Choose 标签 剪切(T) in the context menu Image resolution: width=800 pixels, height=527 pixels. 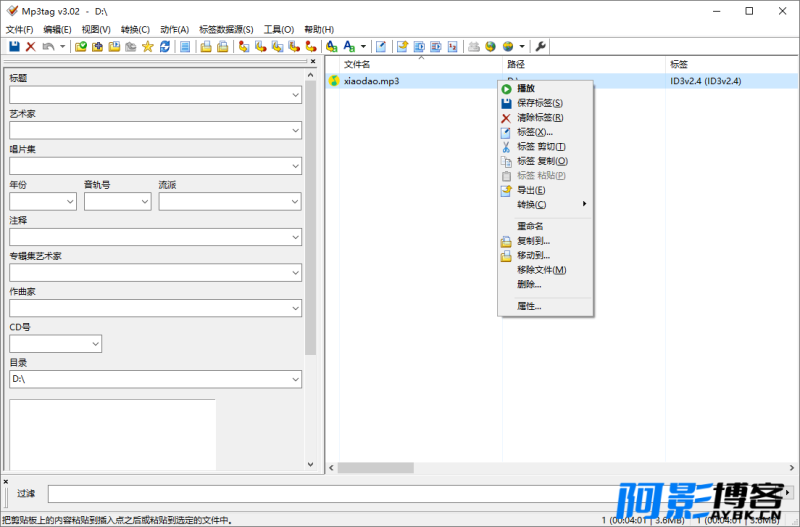545,146
